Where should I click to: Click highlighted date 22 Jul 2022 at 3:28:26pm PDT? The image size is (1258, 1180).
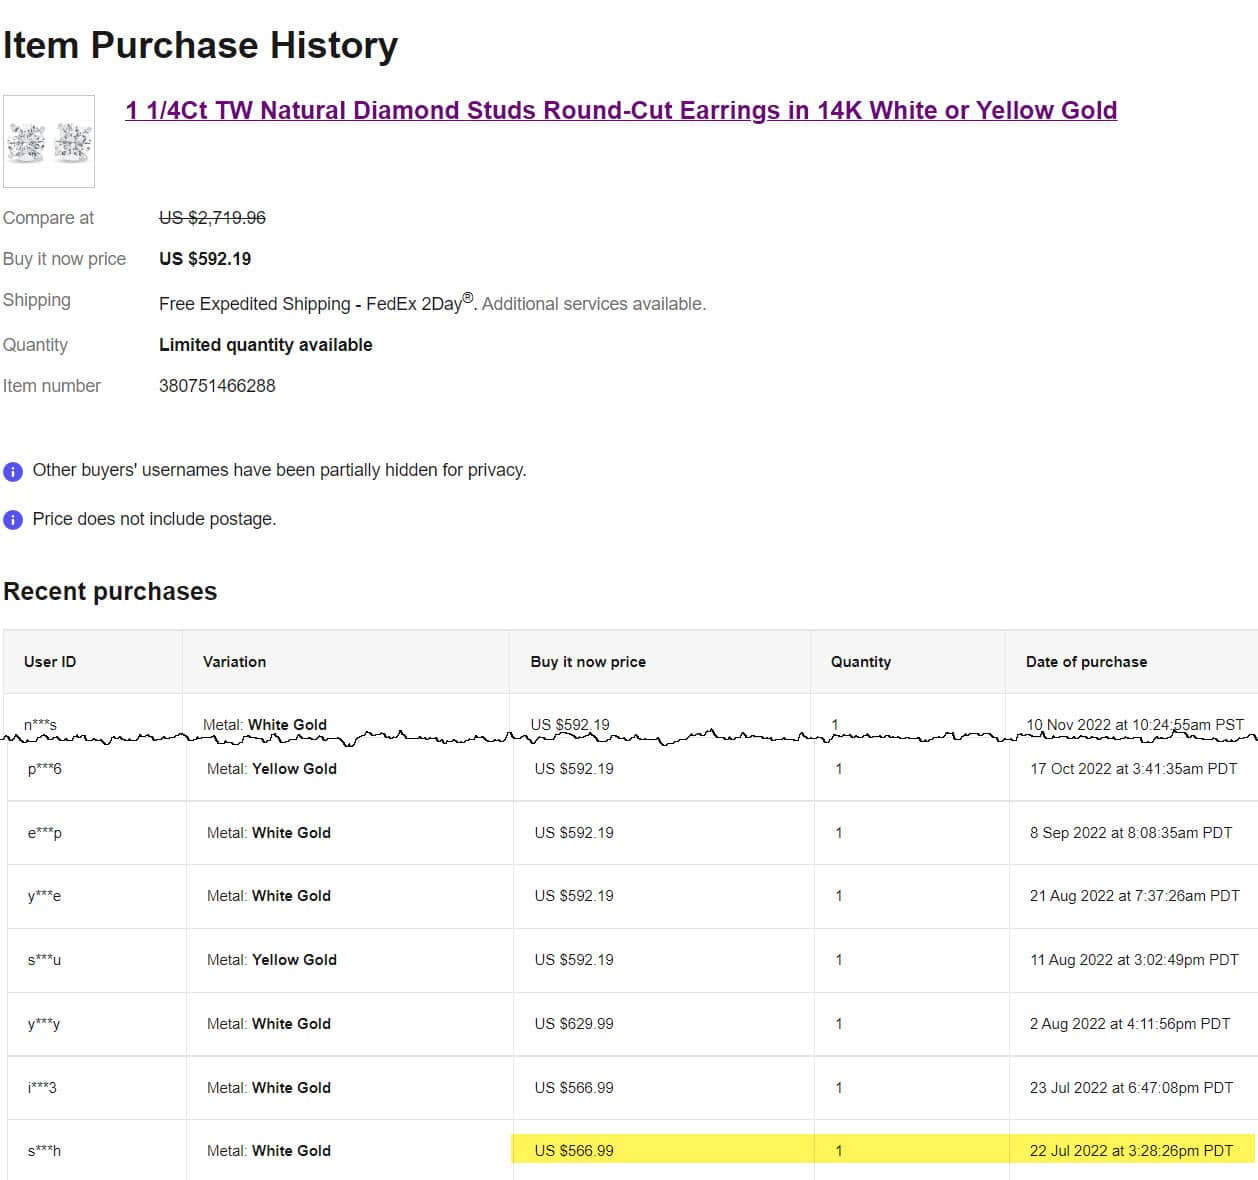(1132, 1151)
